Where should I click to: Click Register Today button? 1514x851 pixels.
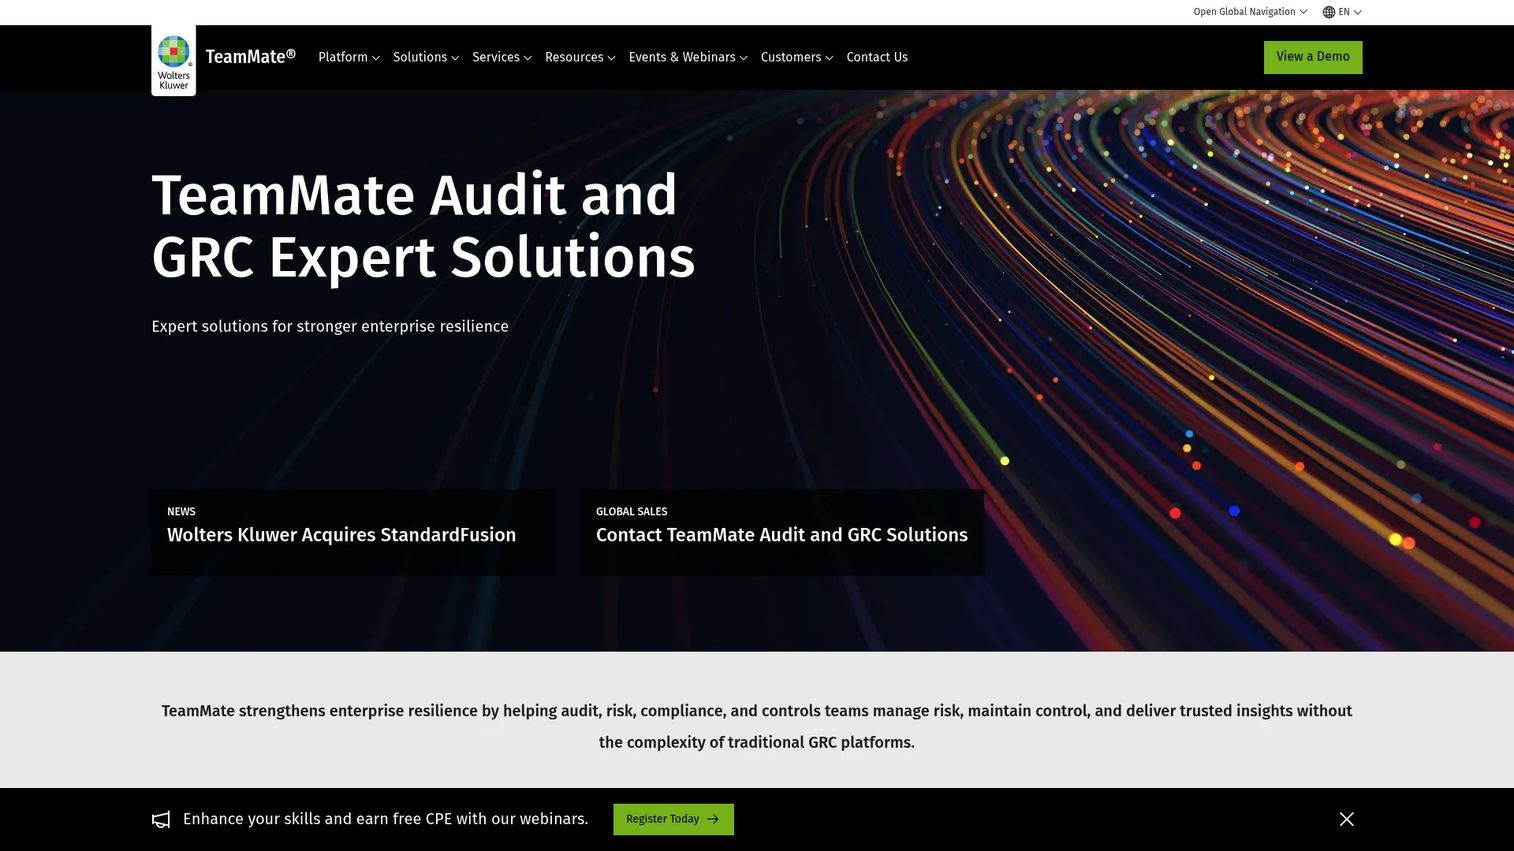[x=673, y=819]
